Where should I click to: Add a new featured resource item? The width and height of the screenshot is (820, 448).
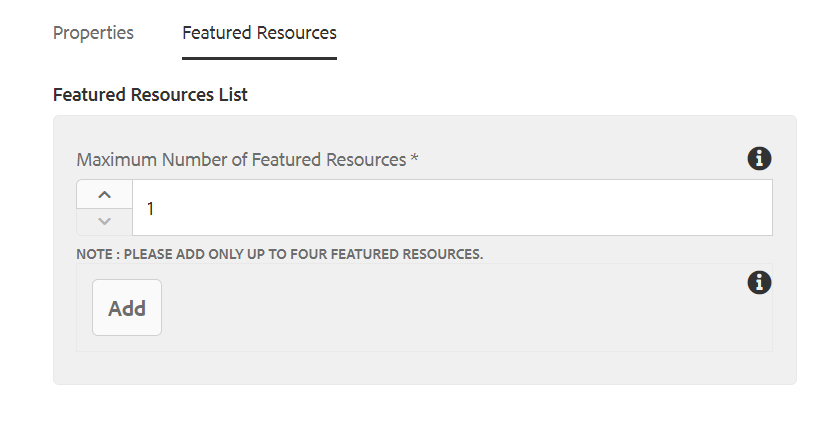pos(127,307)
